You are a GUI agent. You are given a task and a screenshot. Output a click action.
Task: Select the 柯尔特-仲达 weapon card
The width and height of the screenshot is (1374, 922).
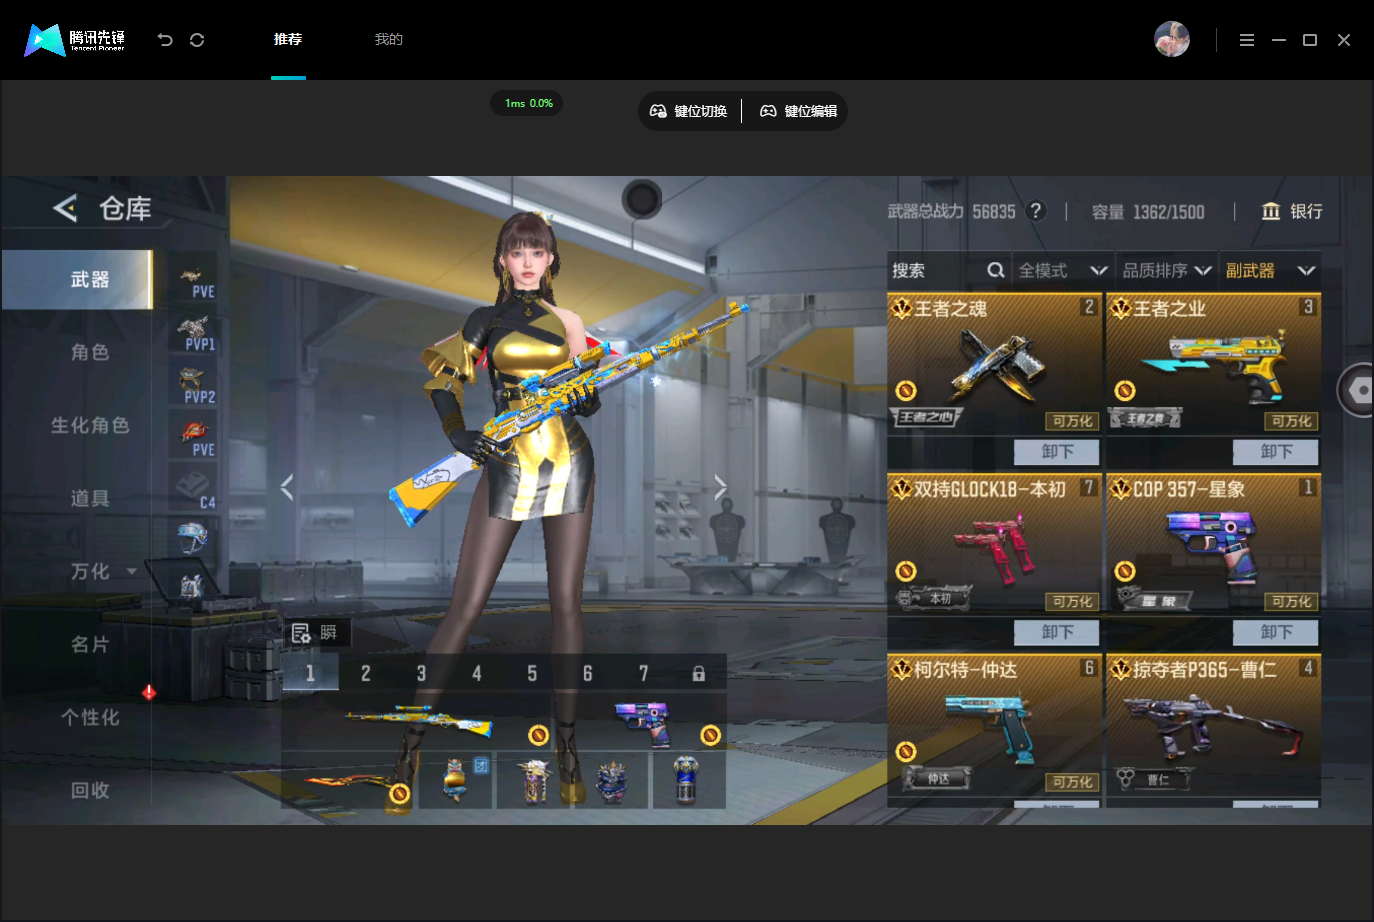click(x=994, y=730)
